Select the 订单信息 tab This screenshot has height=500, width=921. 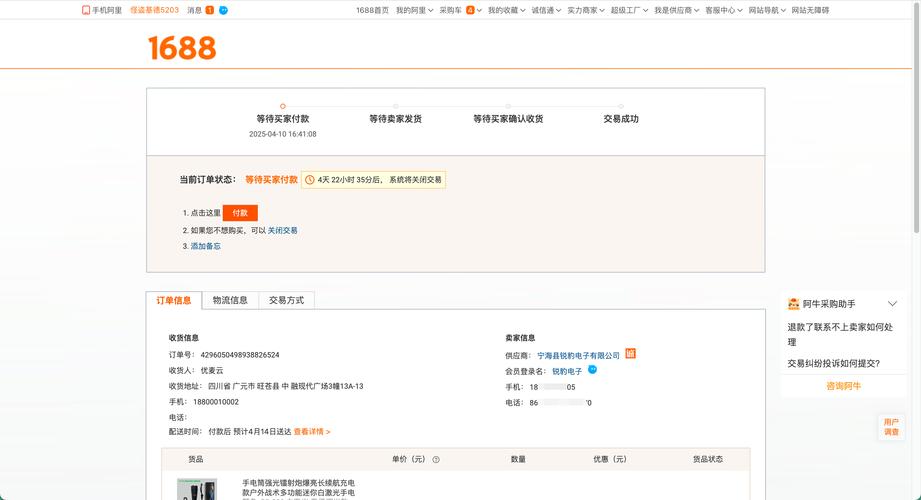174,300
